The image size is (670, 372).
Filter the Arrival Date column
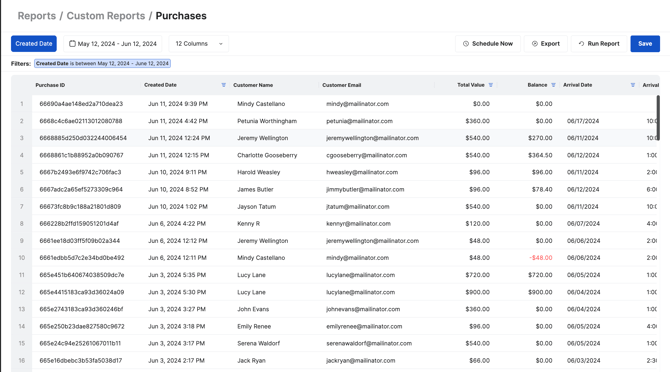[x=632, y=85]
